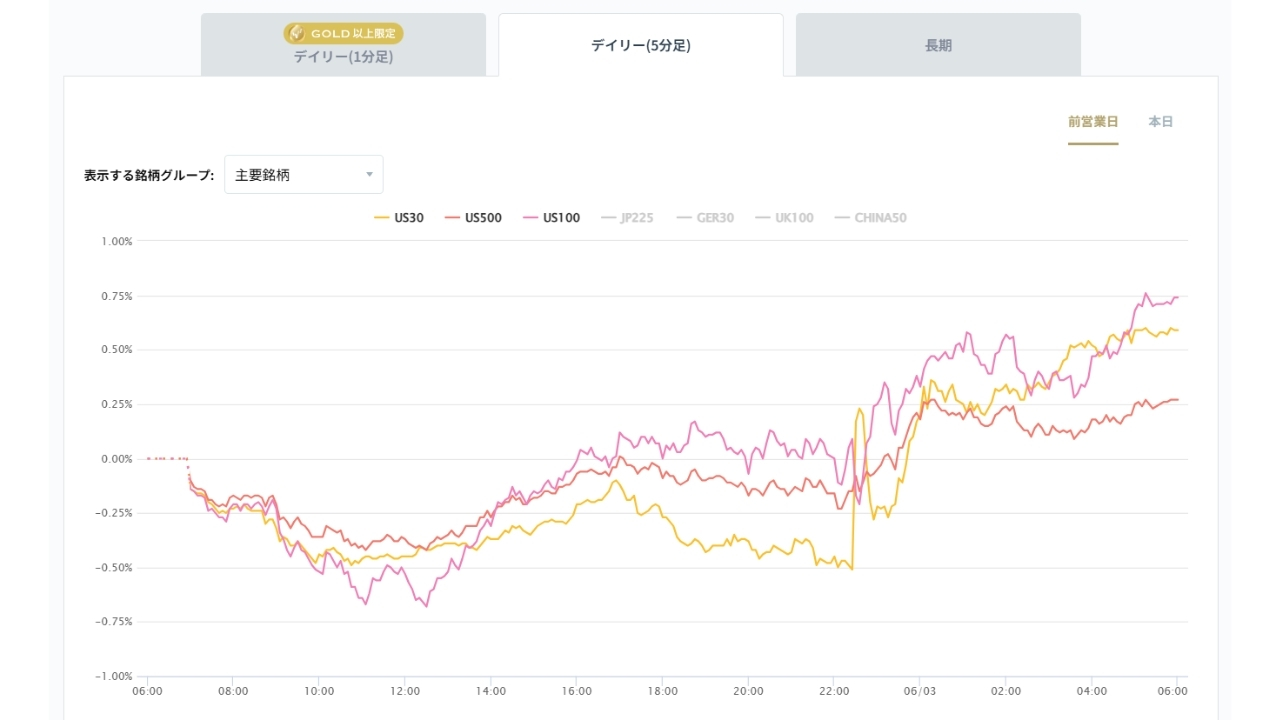Enable UK100 series in legend
Screen dimensions: 1280x720
coord(784,218)
